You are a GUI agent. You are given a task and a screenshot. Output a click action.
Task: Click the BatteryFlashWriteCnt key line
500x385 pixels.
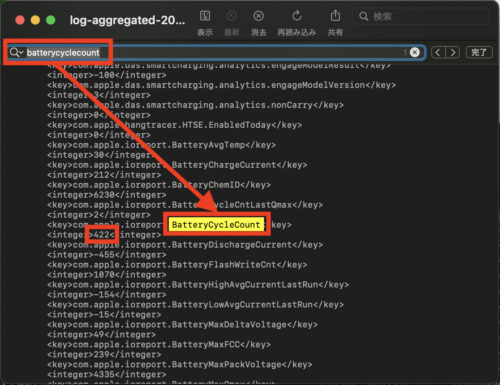pyautogui.click(x=177, y=265)
